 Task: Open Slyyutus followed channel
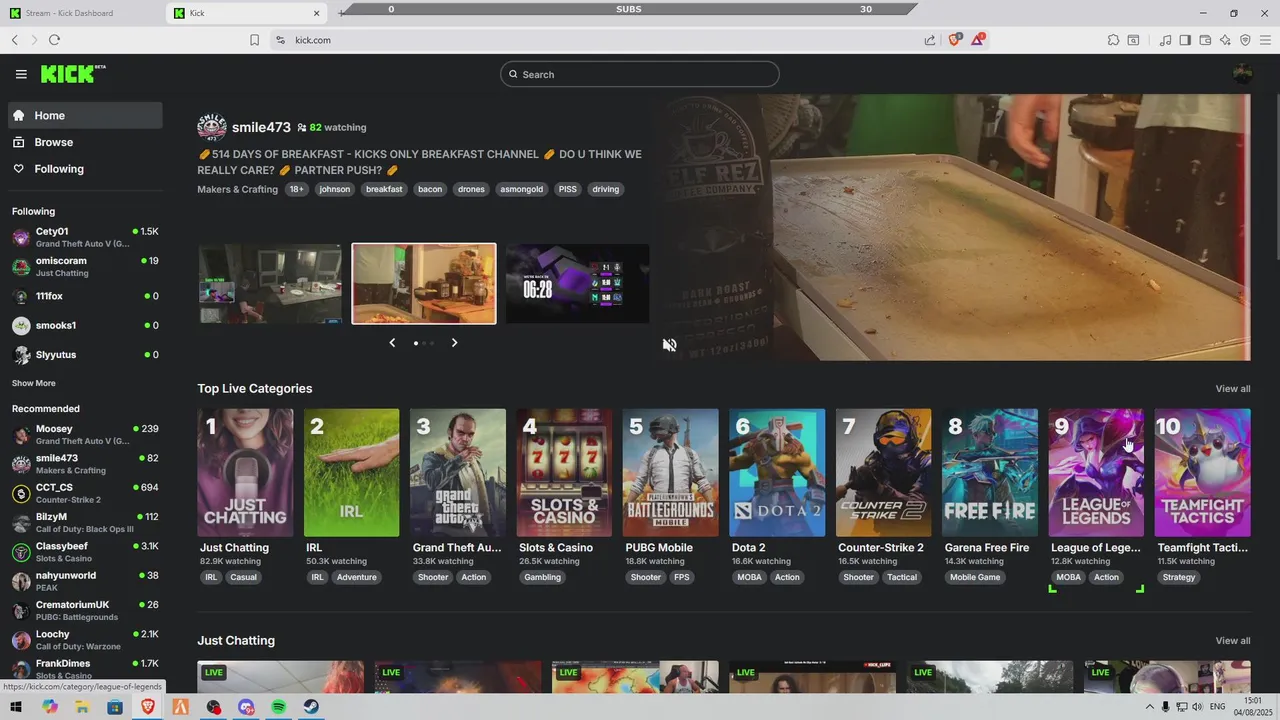click(86, 355)
